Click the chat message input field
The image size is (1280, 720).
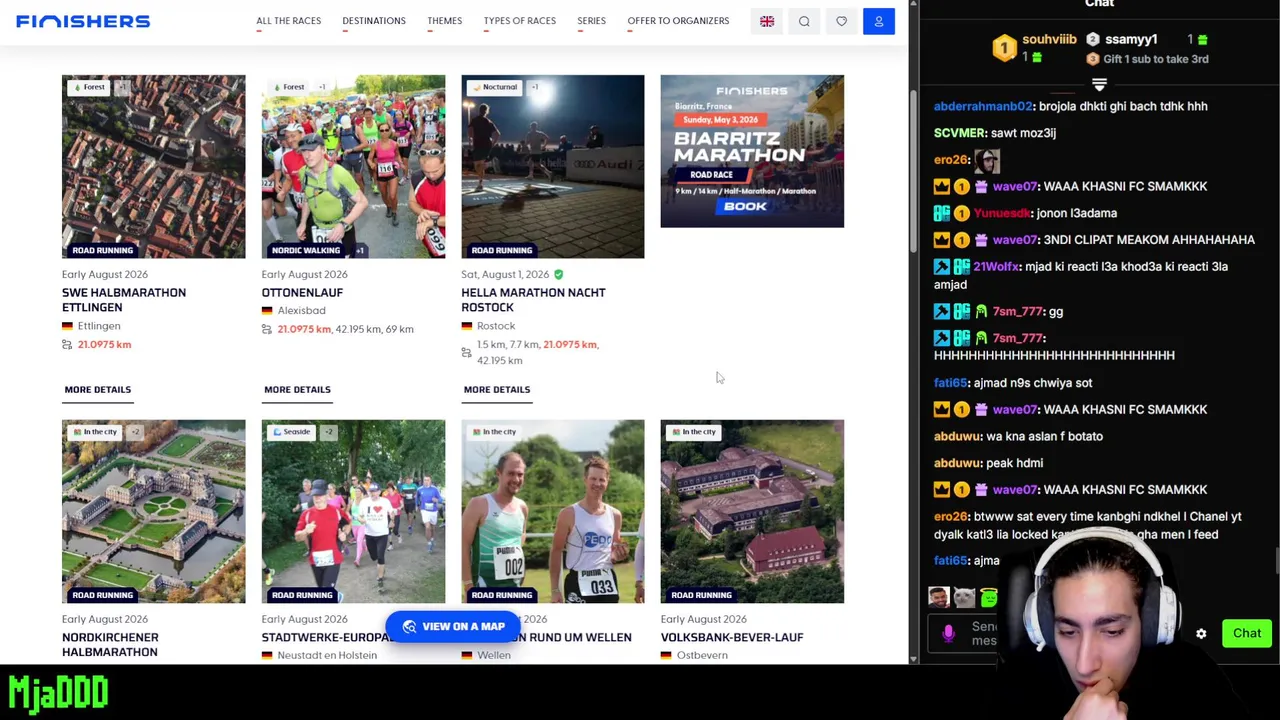984,633
